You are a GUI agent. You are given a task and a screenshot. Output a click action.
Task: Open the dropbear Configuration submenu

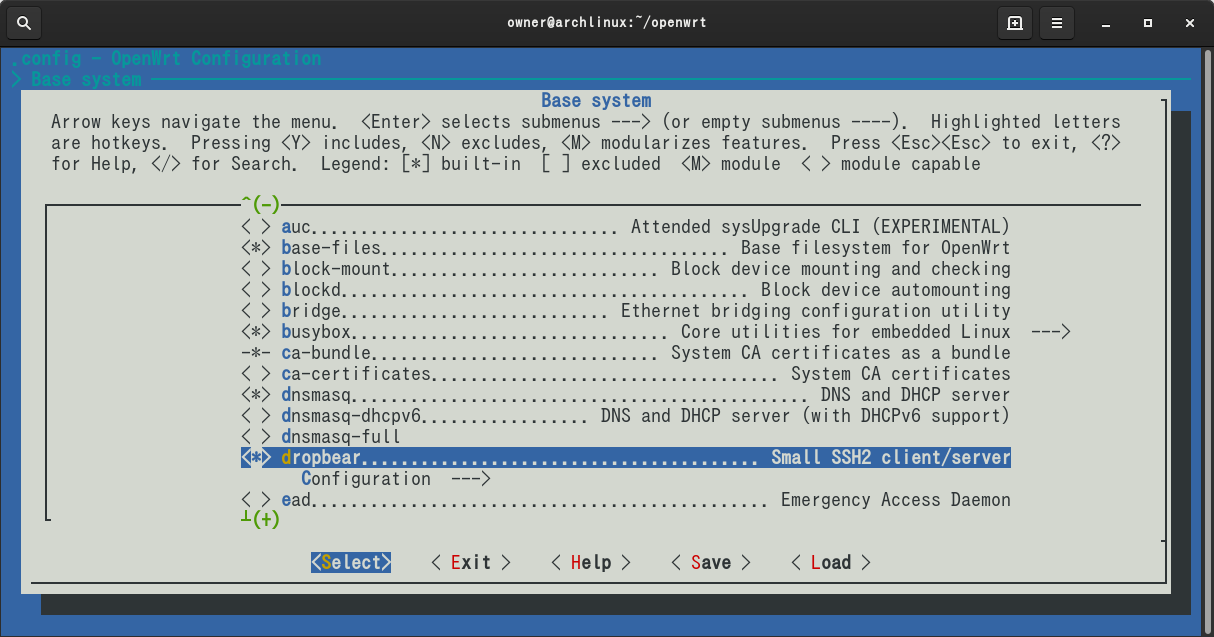coord(396,479)
